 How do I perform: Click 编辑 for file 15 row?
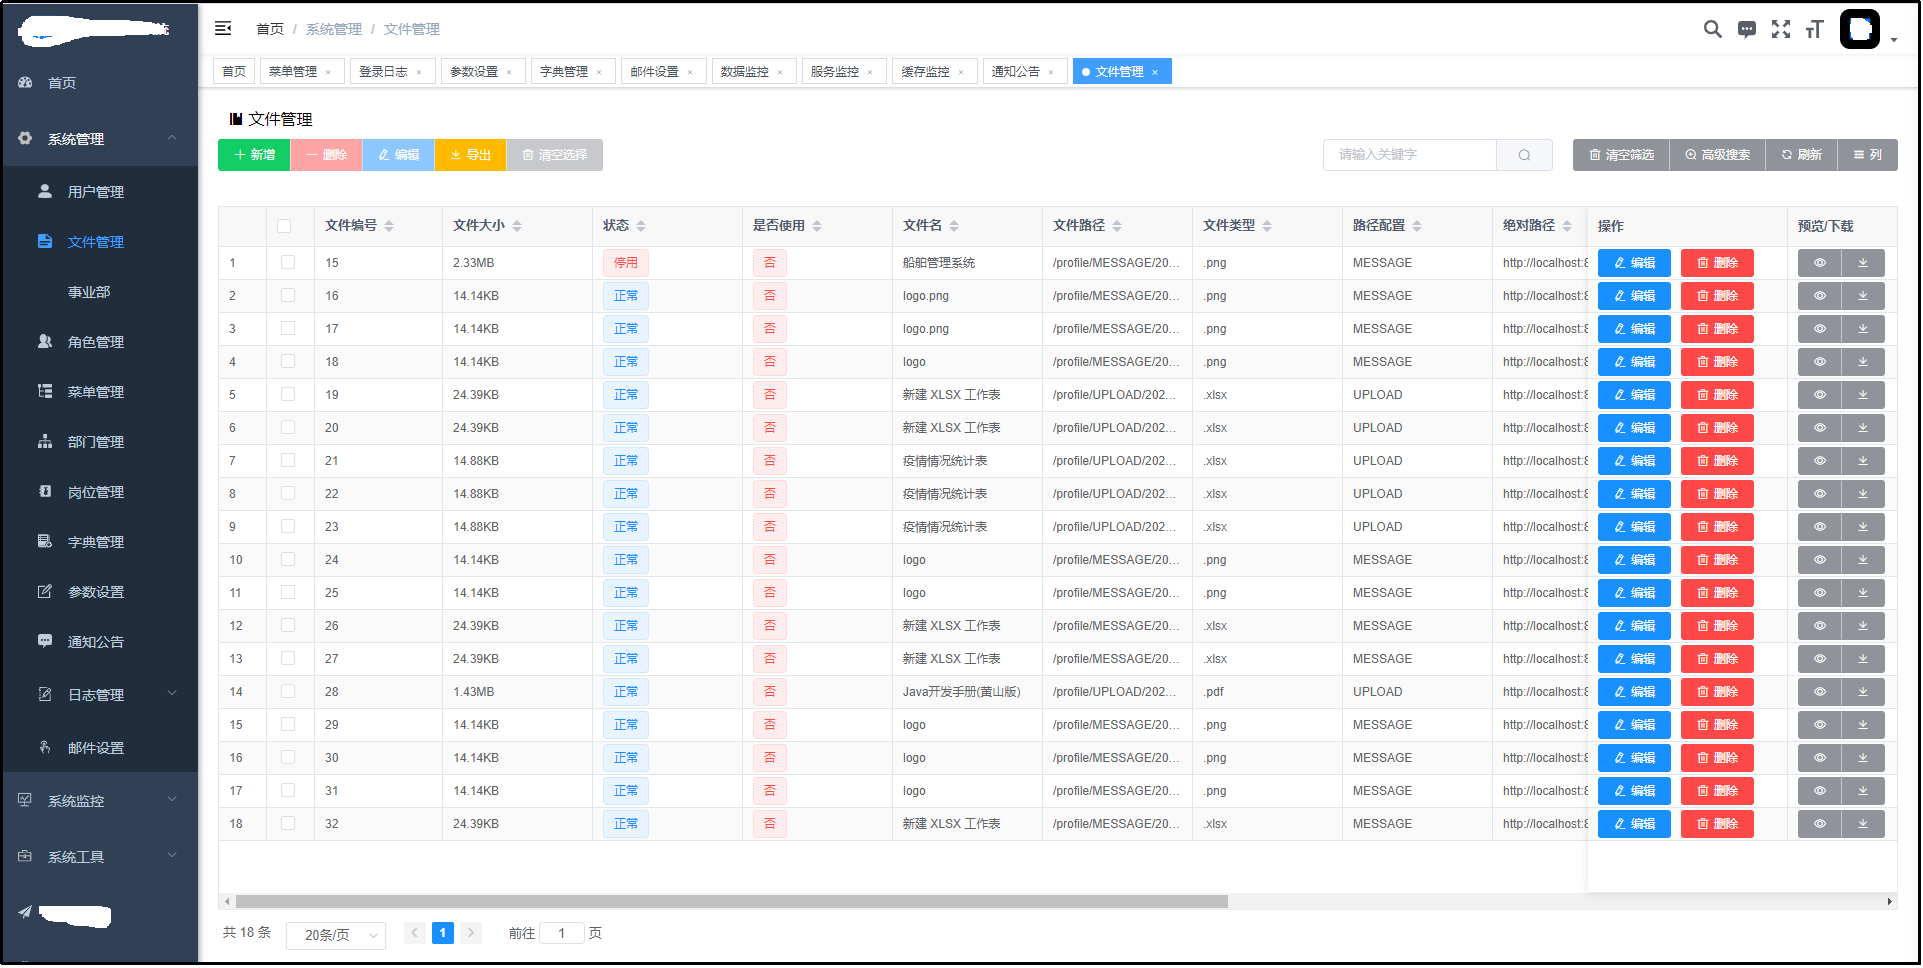point(1634,263)
